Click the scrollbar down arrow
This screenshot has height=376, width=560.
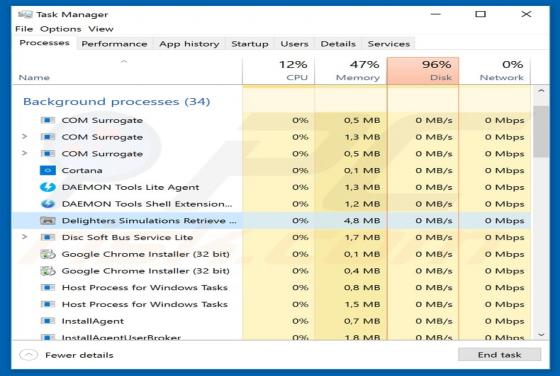[x=541, y=335]
